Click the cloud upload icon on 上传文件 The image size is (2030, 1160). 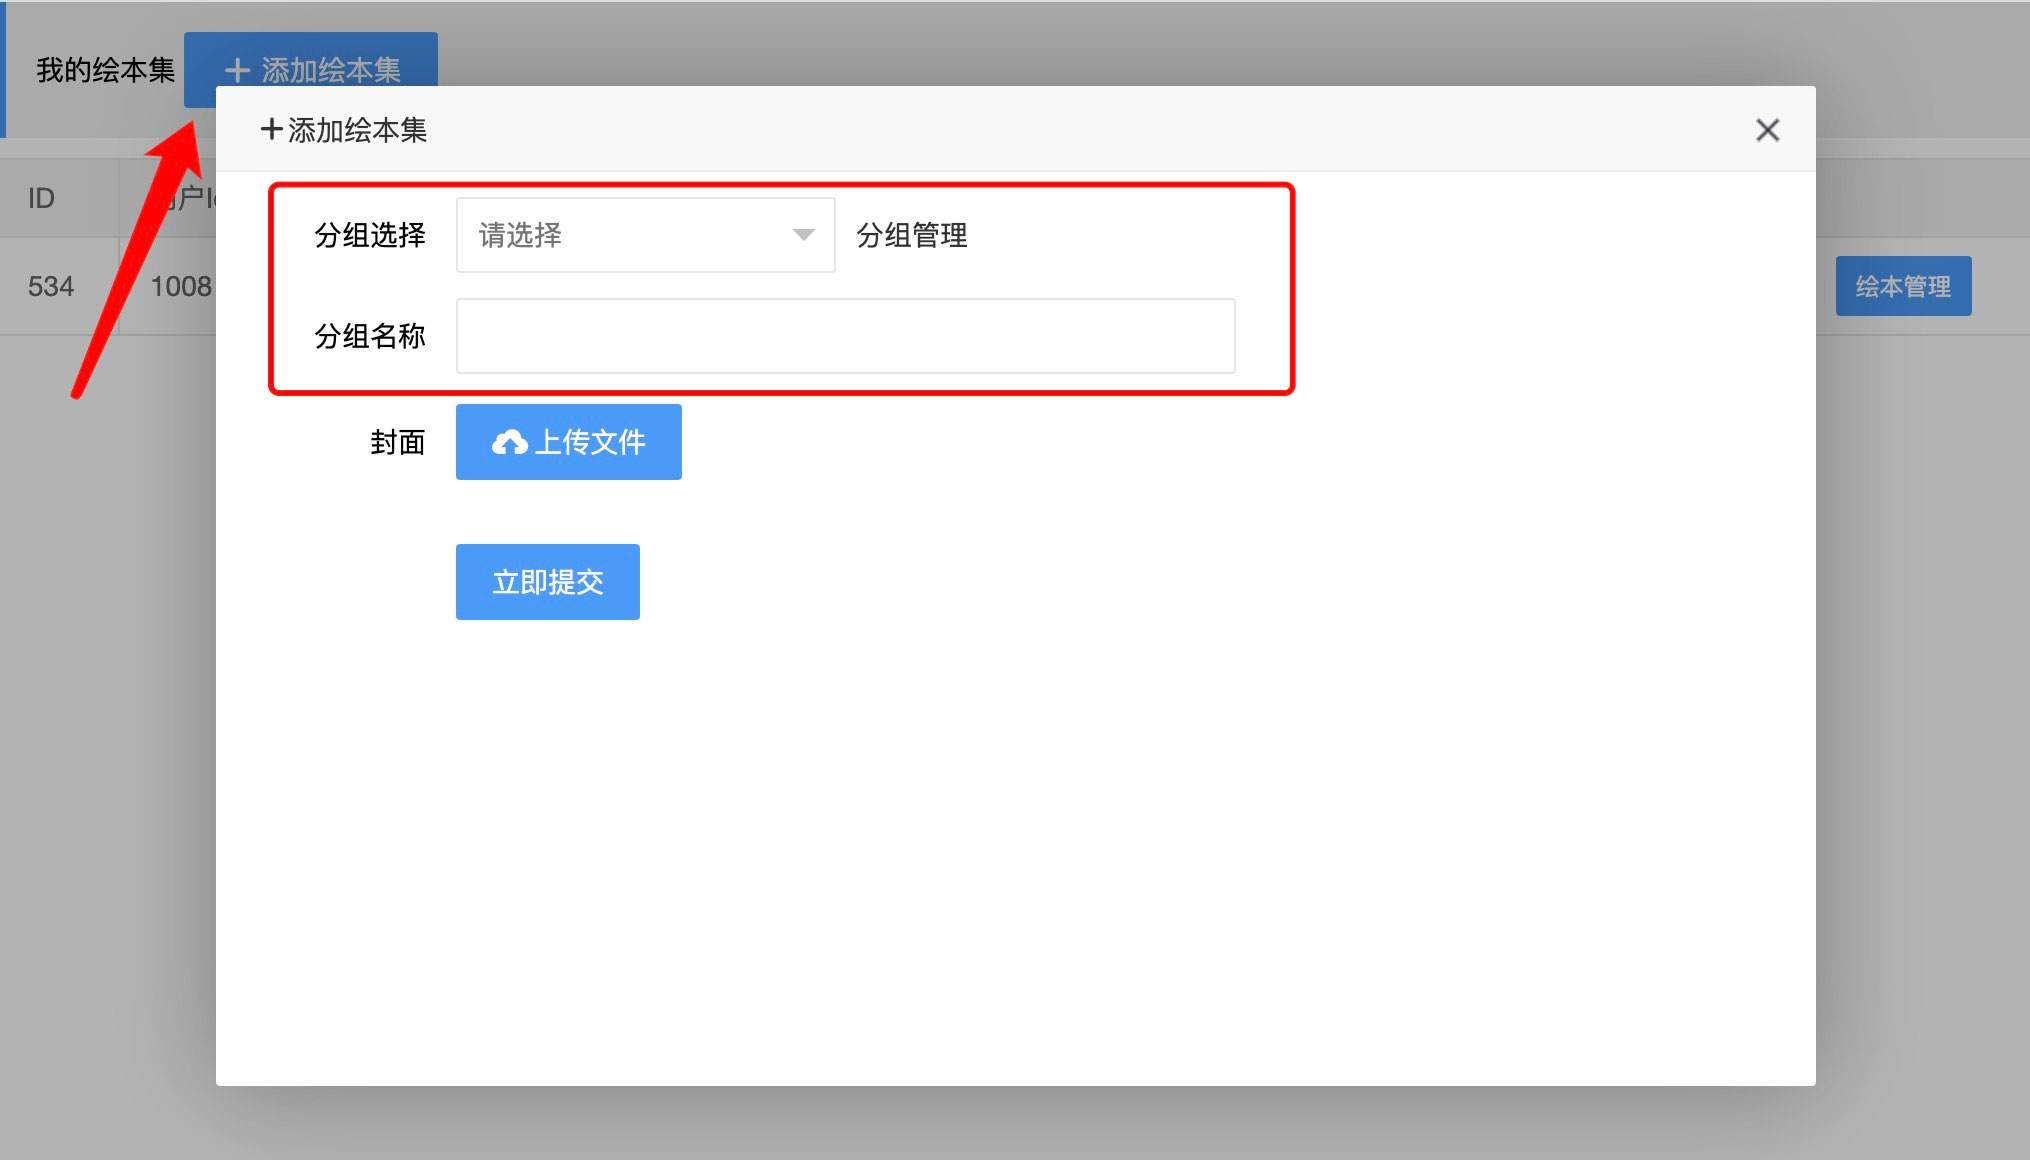pyautogui.click(x=513, y=441)
